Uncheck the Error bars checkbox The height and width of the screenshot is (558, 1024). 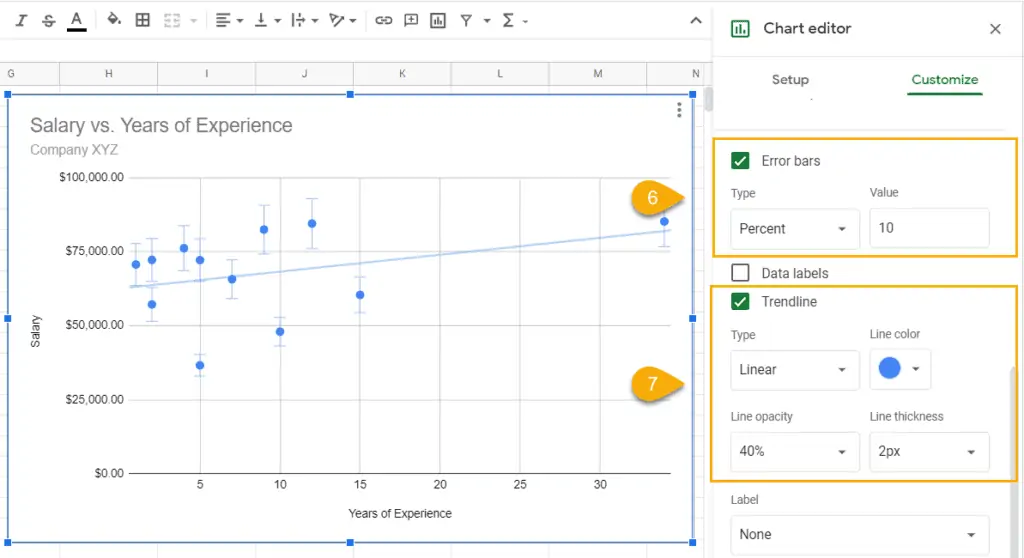[x=741, y=161]
